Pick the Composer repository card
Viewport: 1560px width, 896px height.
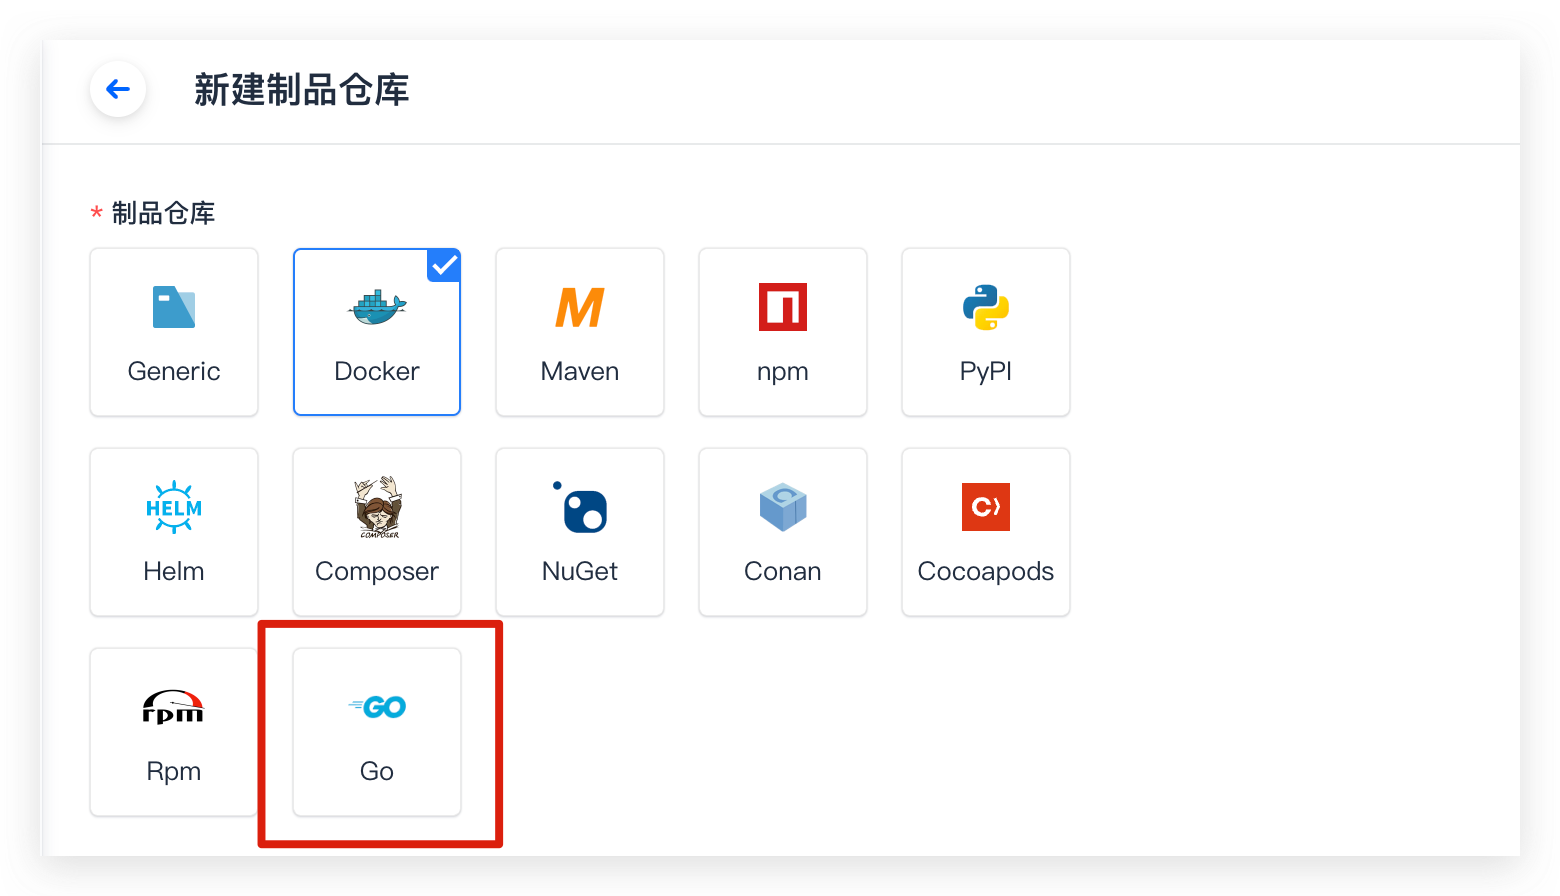377,532
